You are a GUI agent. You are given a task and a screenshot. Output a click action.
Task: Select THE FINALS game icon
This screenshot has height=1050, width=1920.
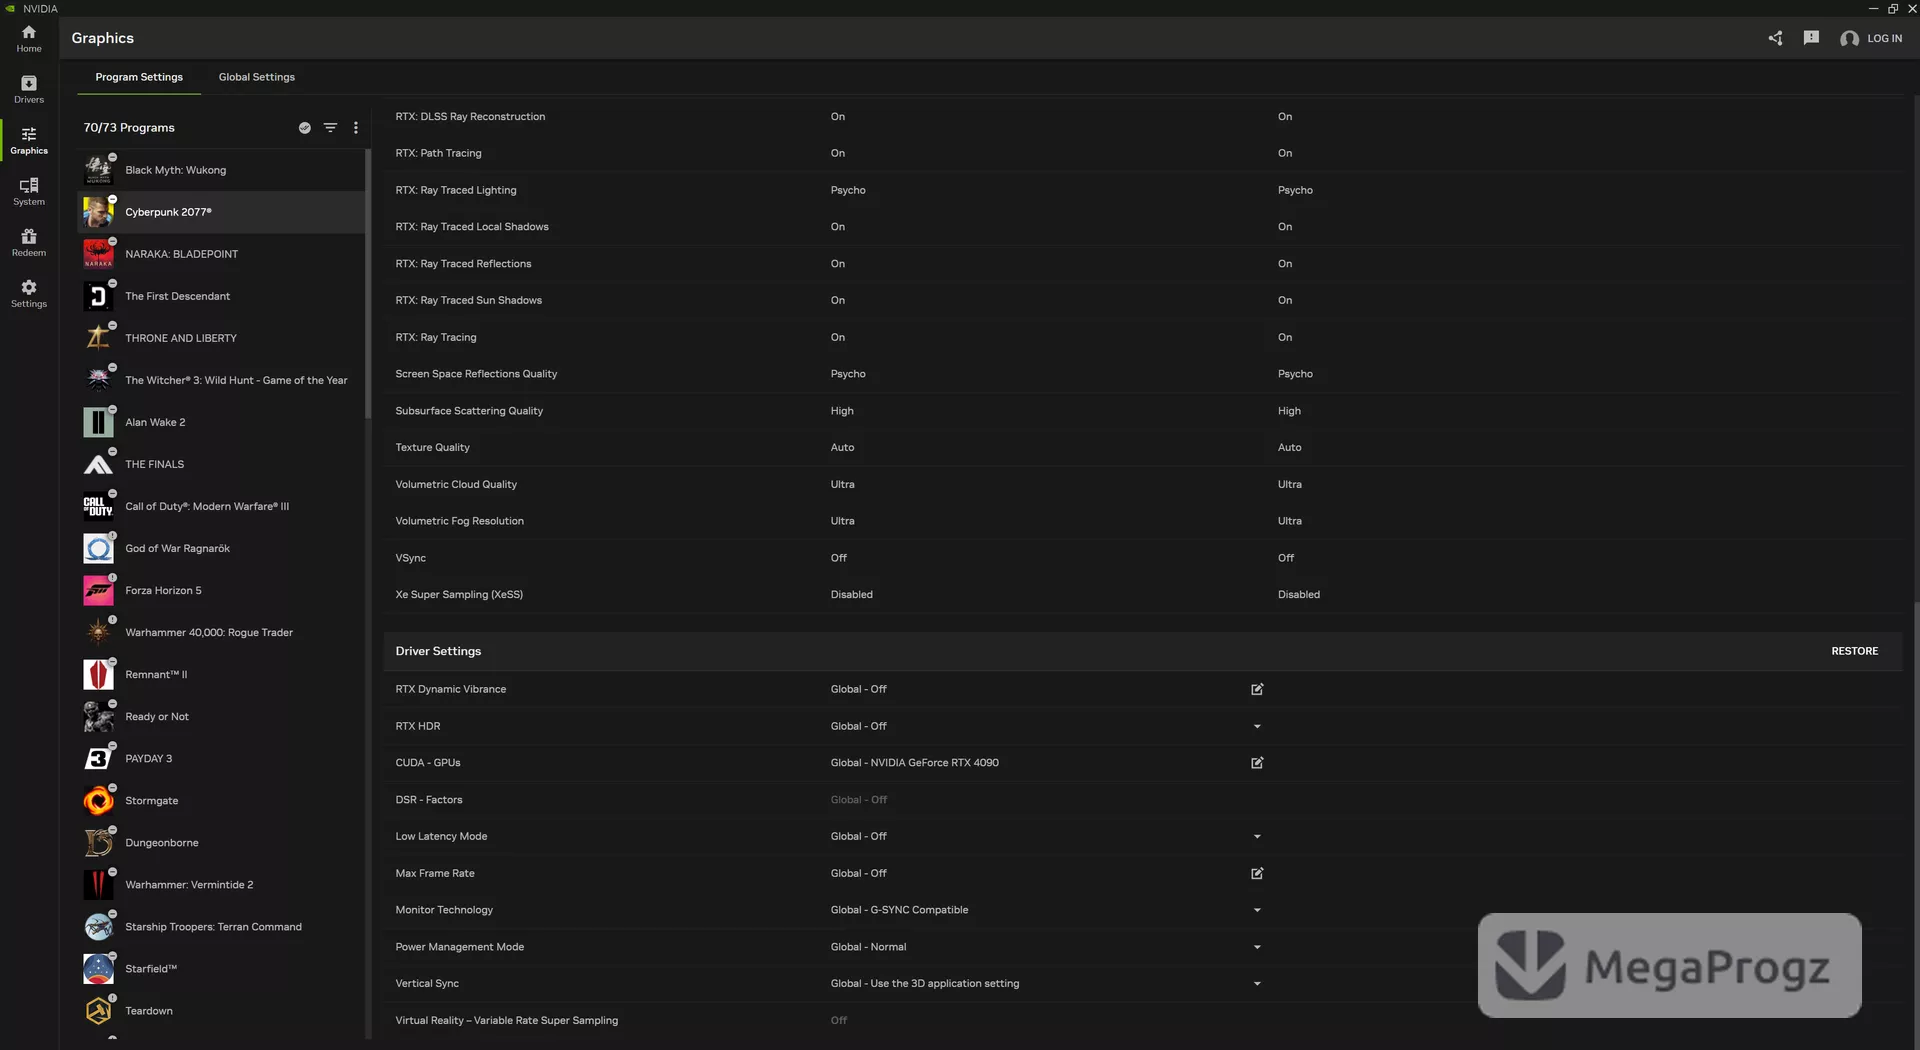tap(98, 464)
